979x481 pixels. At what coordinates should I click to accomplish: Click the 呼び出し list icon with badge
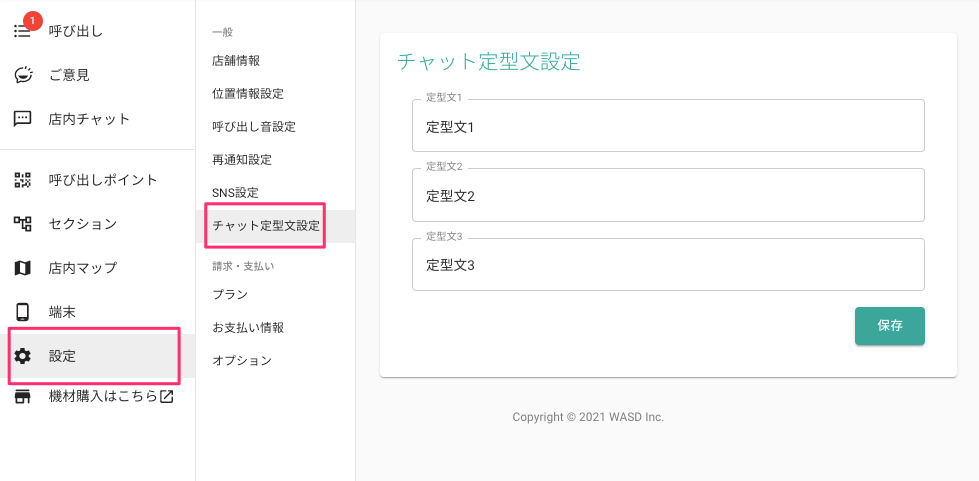click(x=22, y=31)
